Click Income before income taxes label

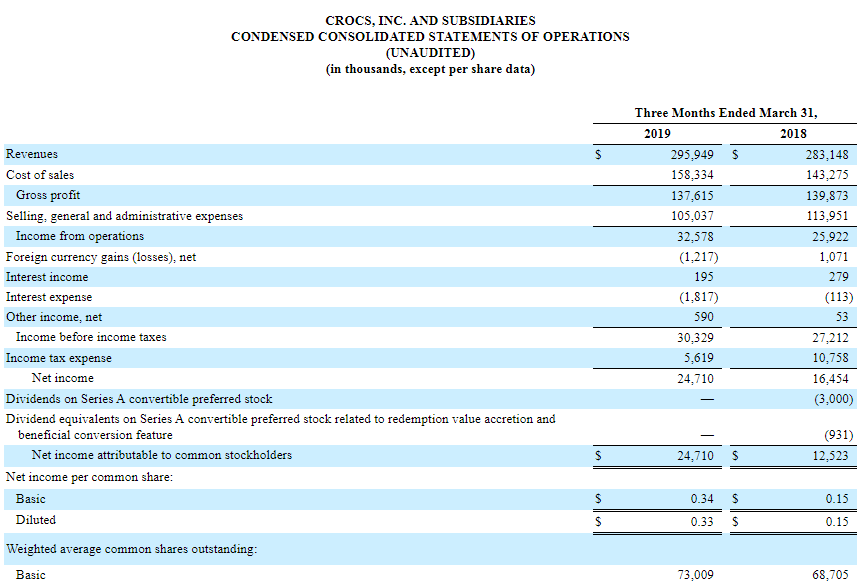(91, 337)
